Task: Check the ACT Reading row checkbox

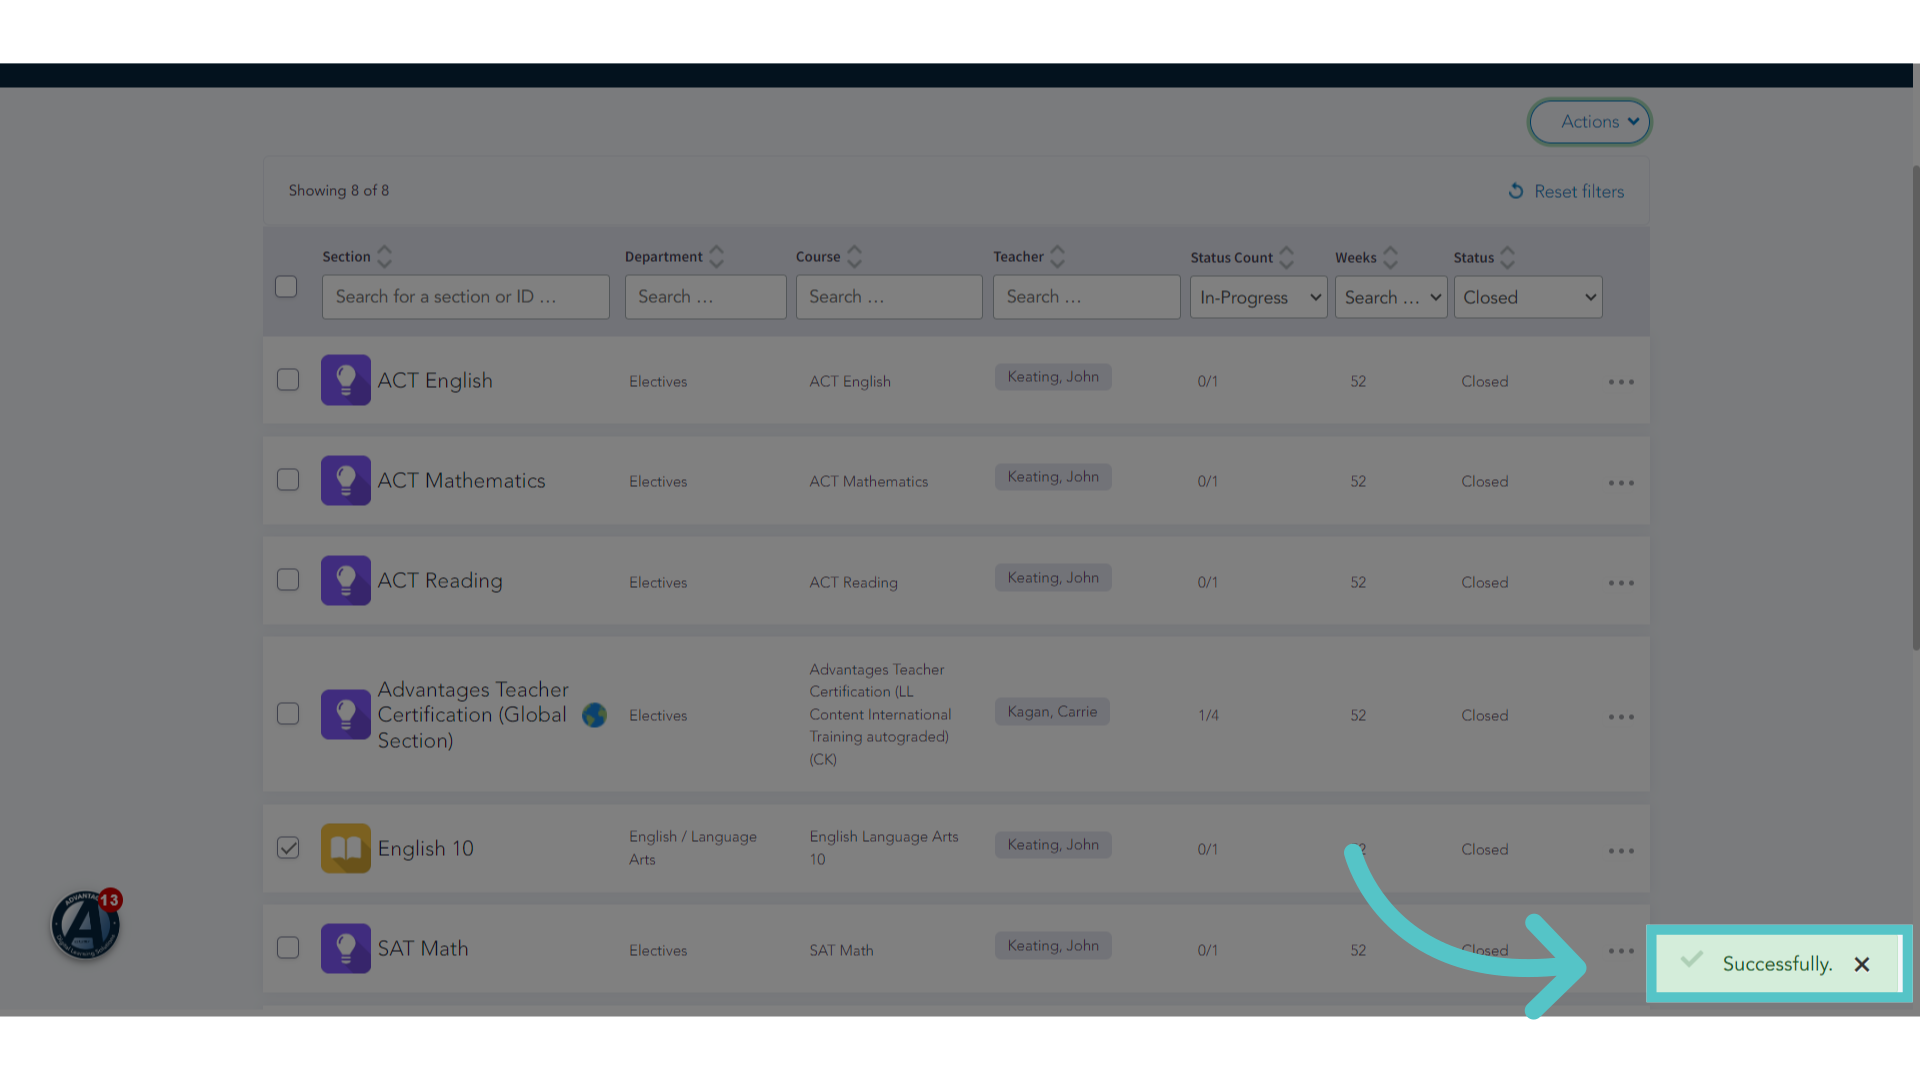Action: click(x=288, y=580)
